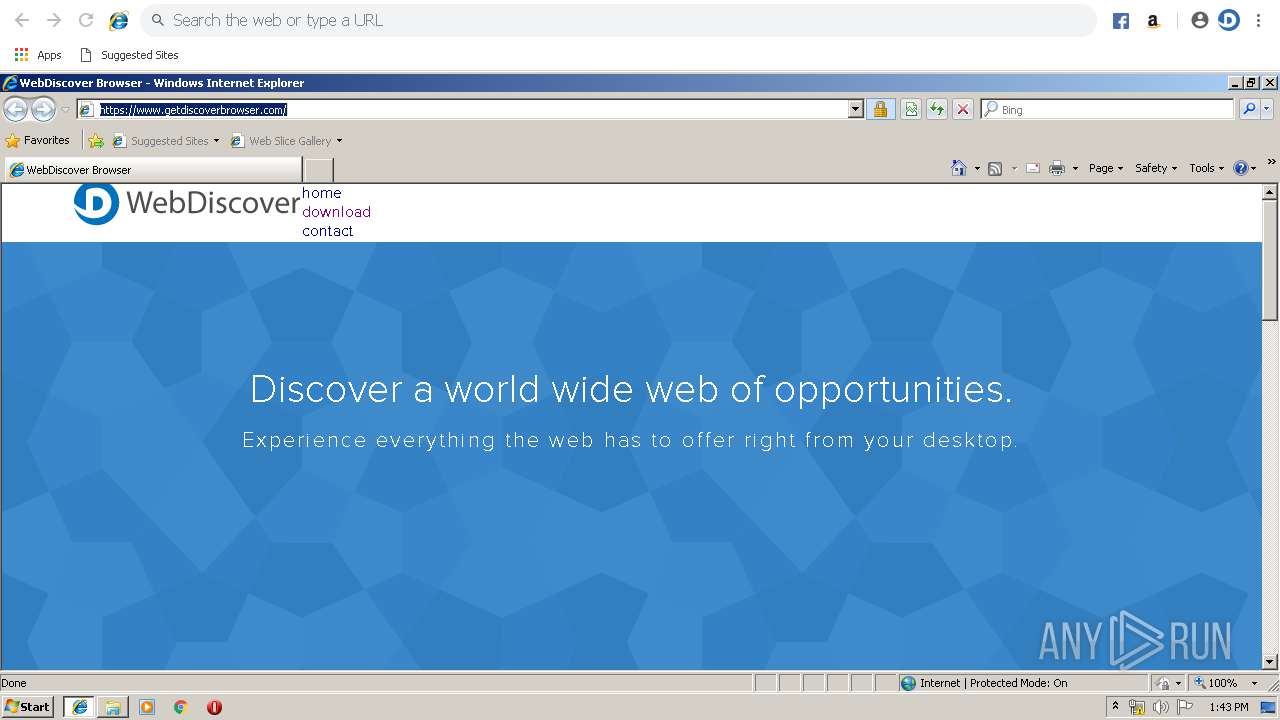Select the WebDiscover Browser tab
The image size is (1280, 720).
153,170
